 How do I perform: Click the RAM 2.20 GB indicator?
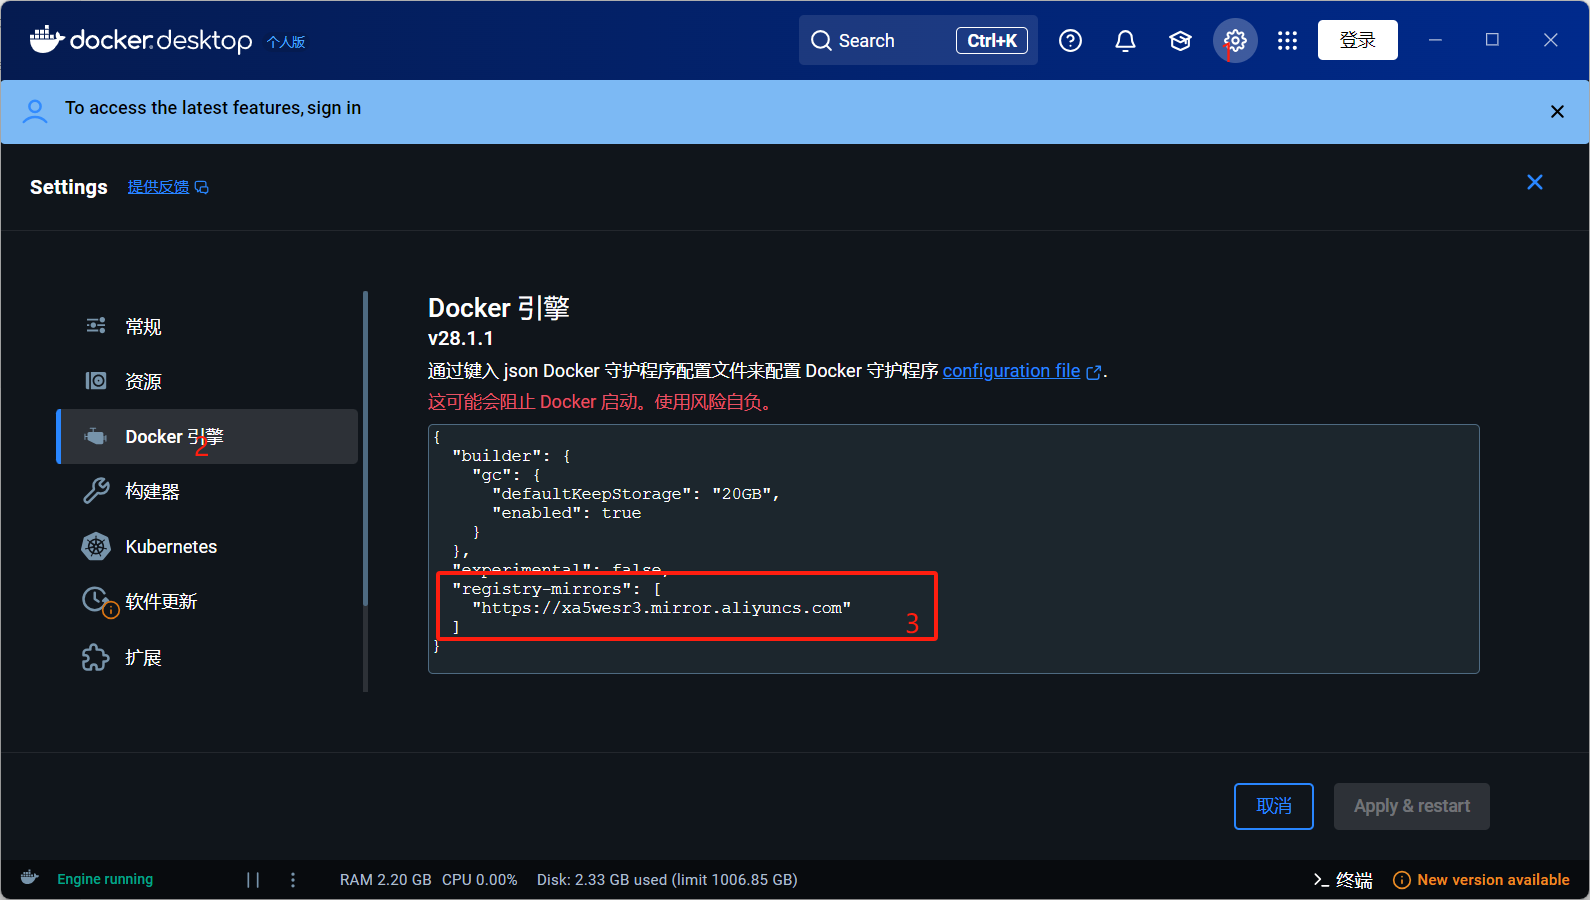tap(385, 880)
